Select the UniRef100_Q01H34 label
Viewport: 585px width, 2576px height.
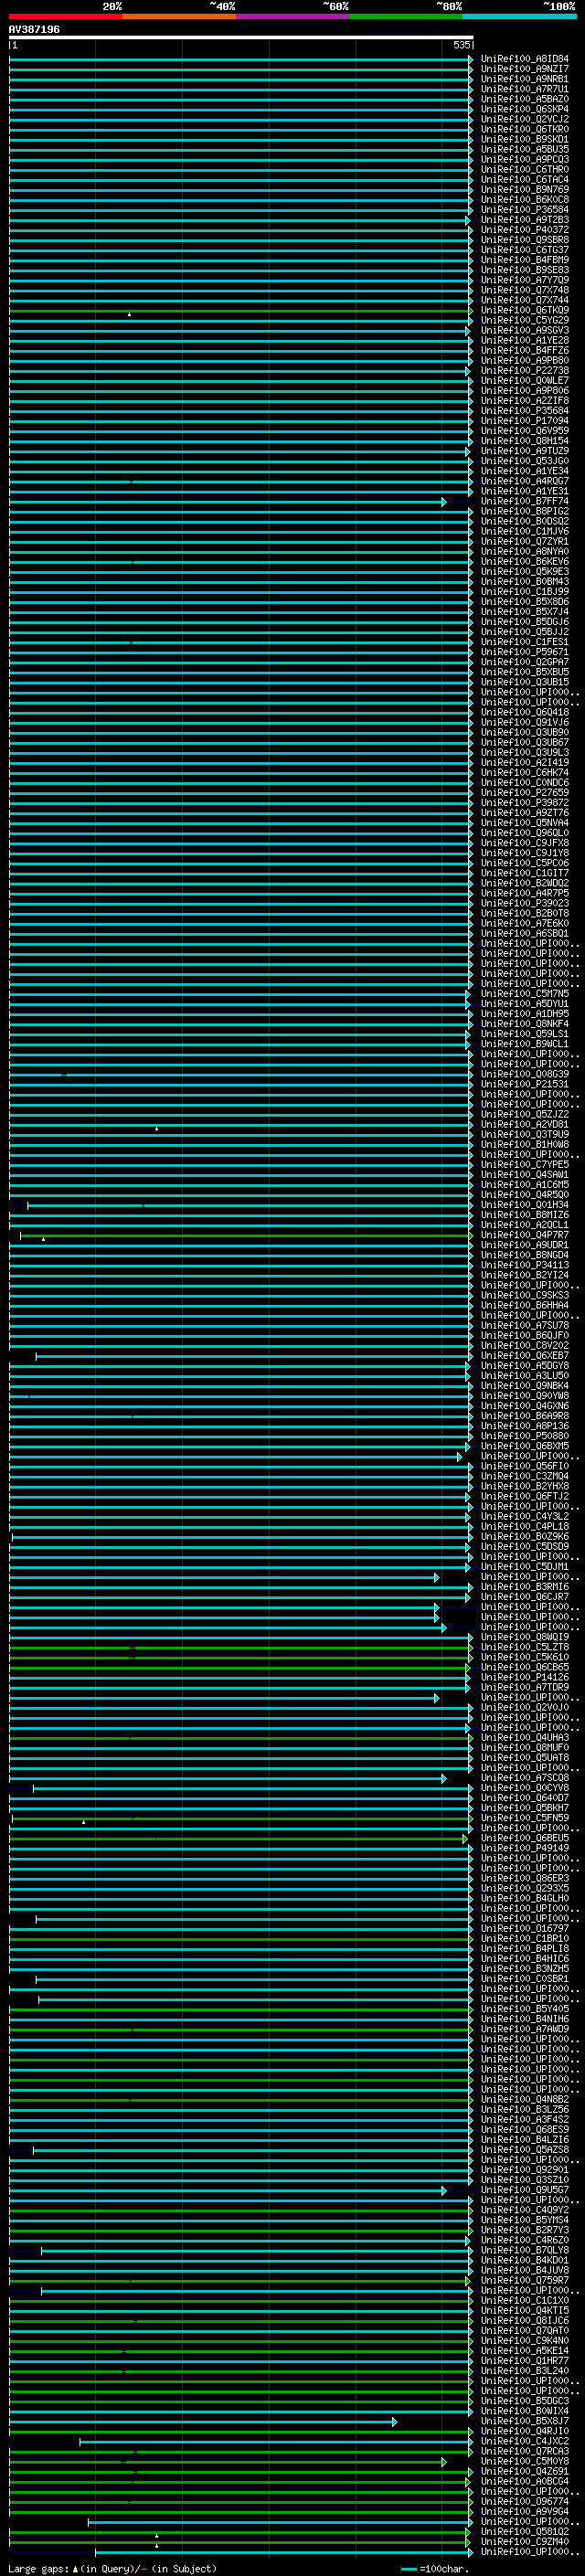pos(525,1205)
